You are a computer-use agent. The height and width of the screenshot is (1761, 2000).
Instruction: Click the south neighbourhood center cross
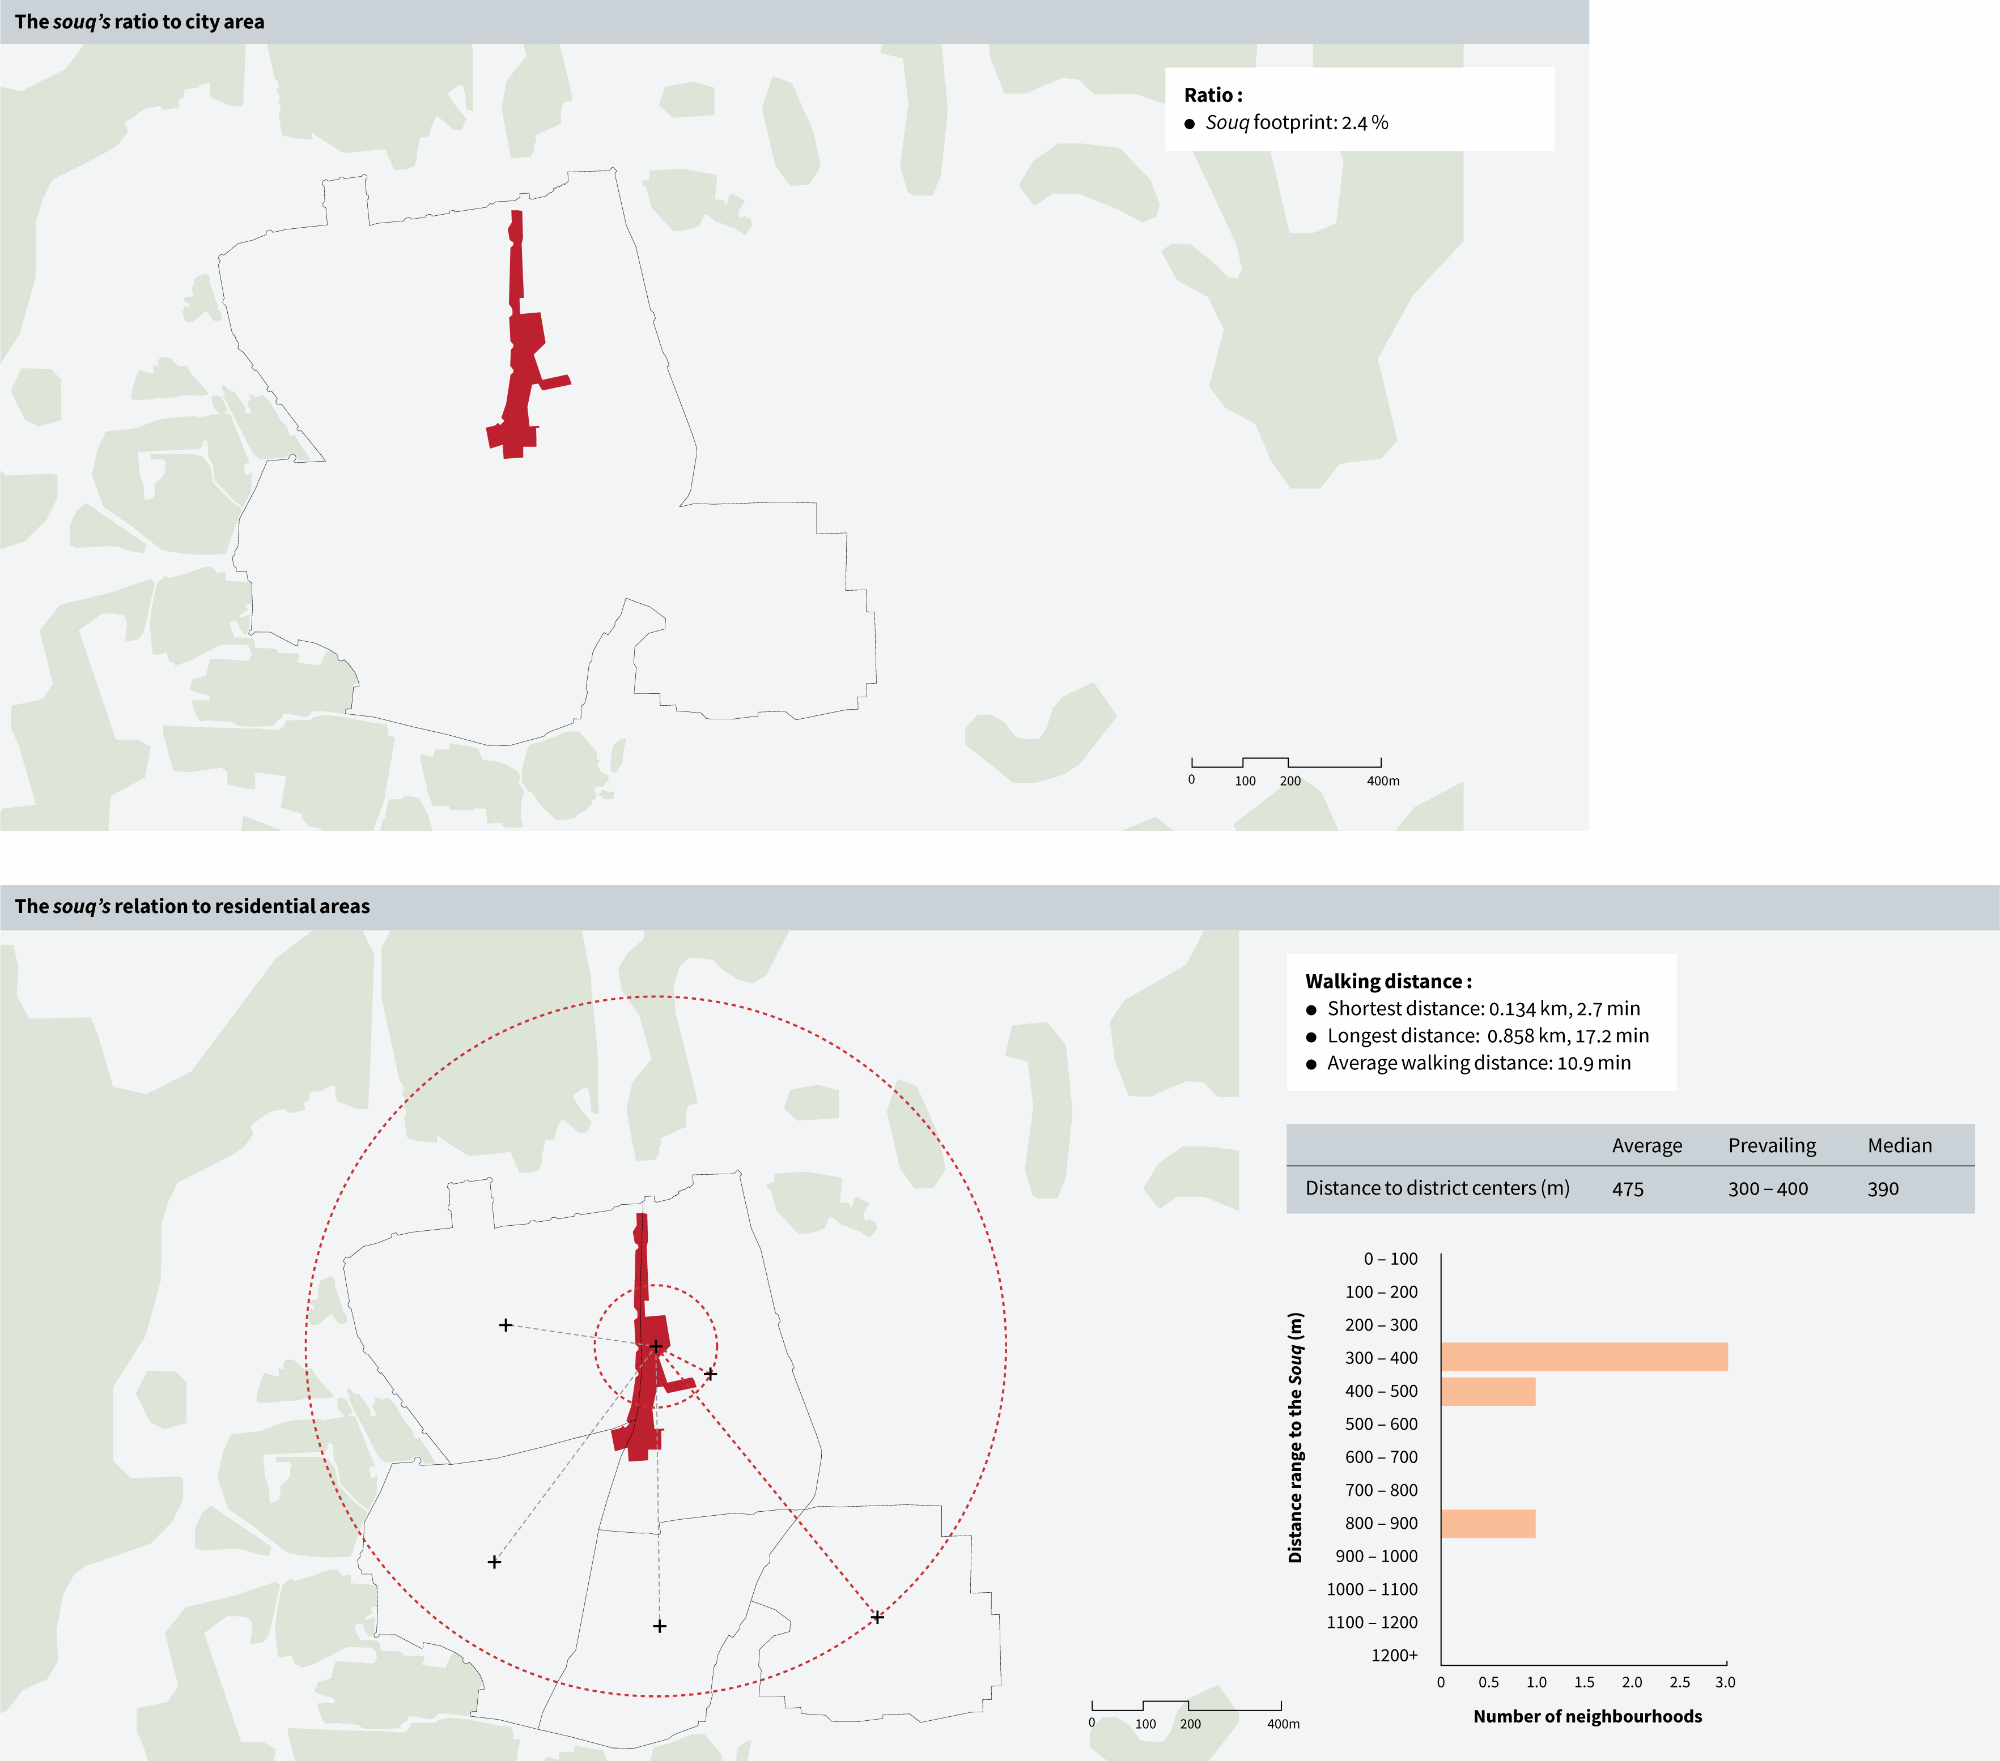tap(660, 1626)
